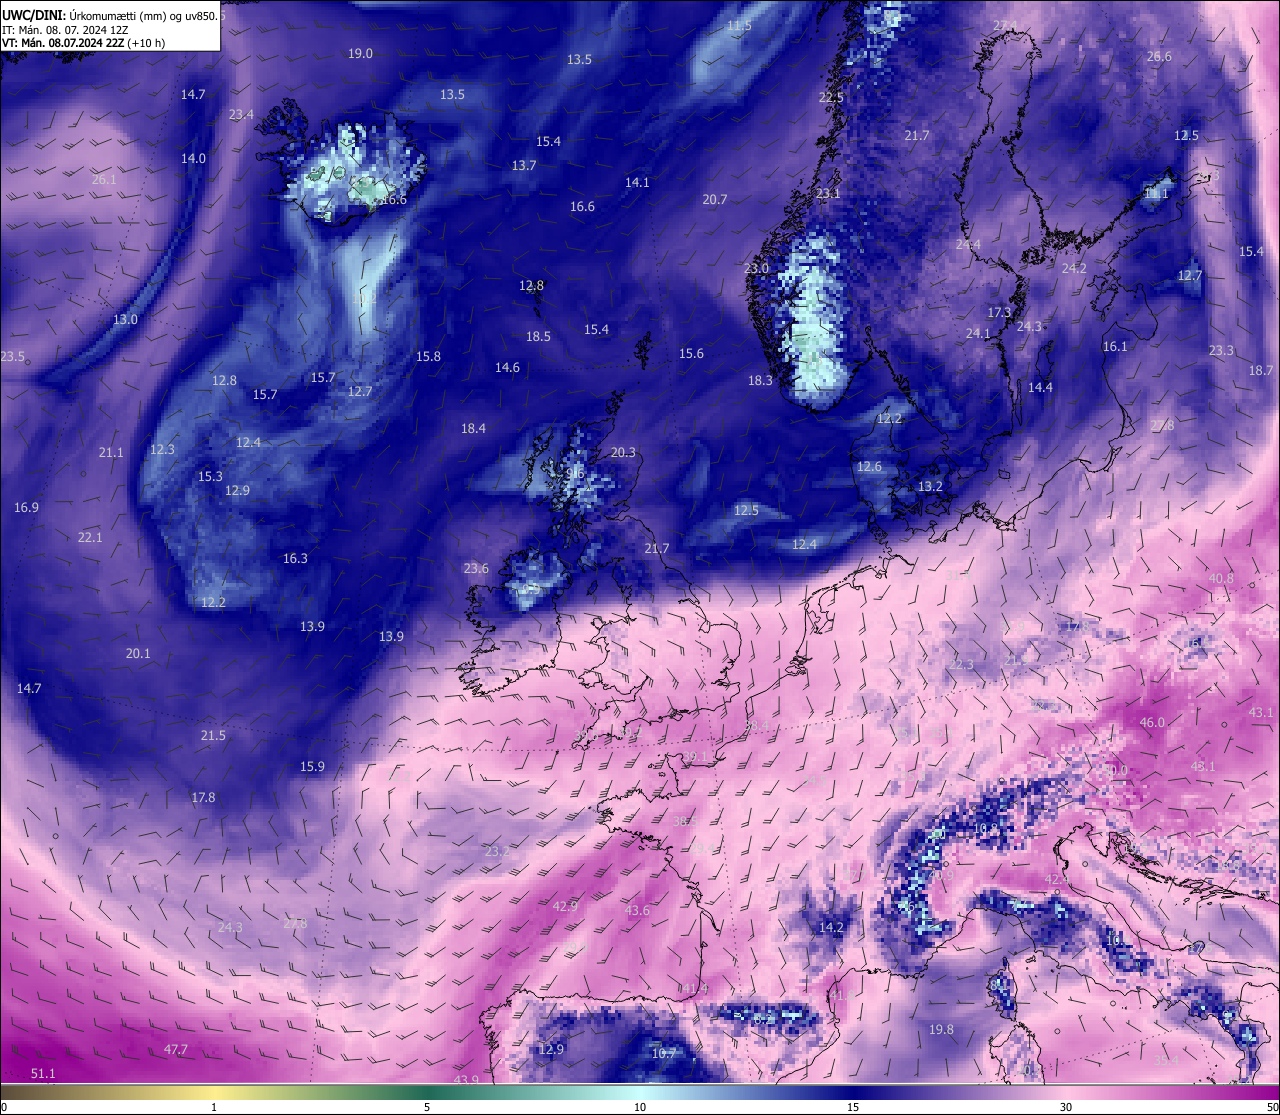Click the 16.3 value label
Image resolution: width=1280 pixels, height=1115 pixels.
click(295, 558)
